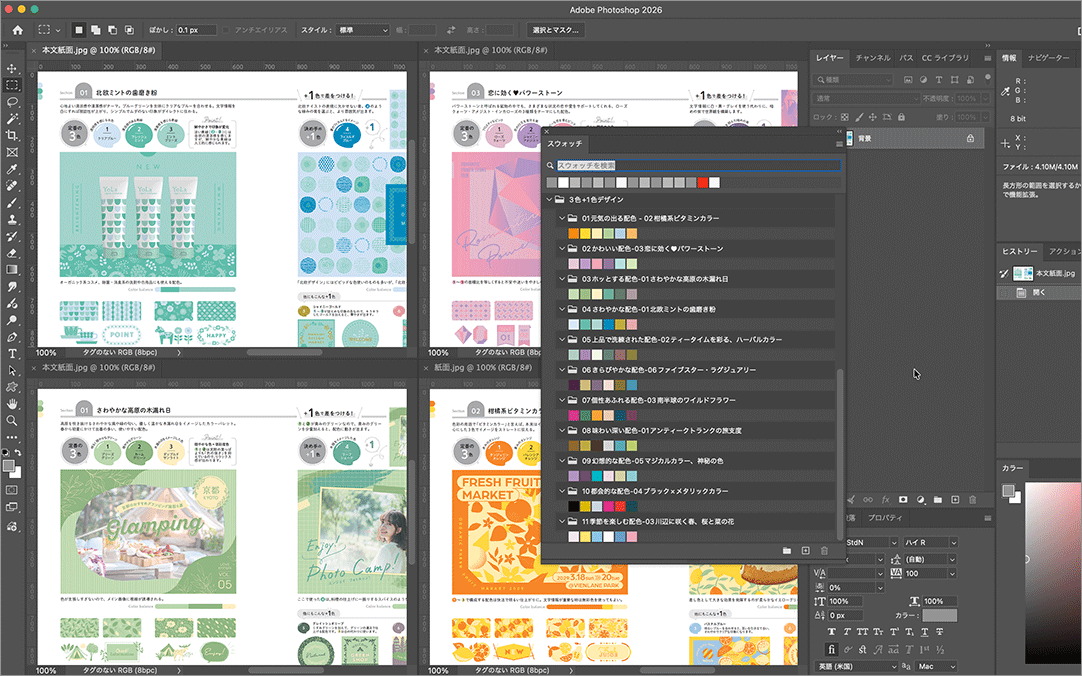The height and width of the screenshot is (676, 1082).
Task: Click the add layer style fx icon
Action: click(885, 499)
